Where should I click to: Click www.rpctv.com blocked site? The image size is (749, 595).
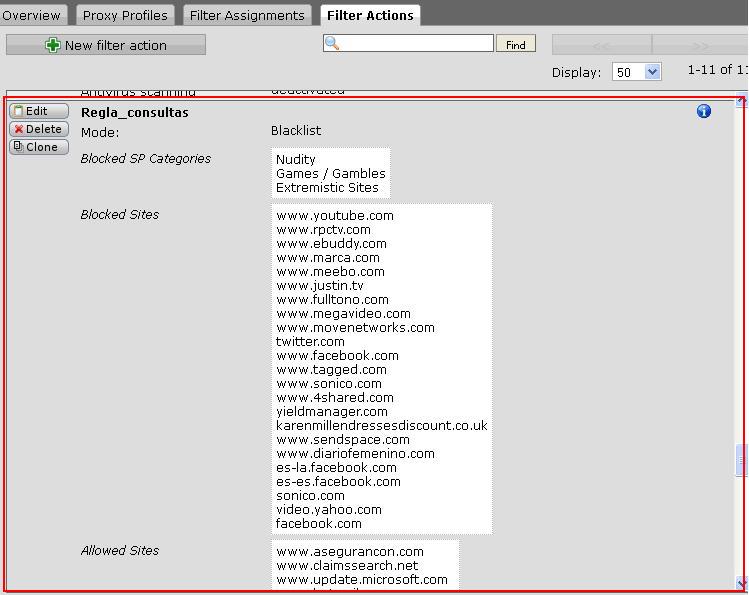tap(323, 230)
